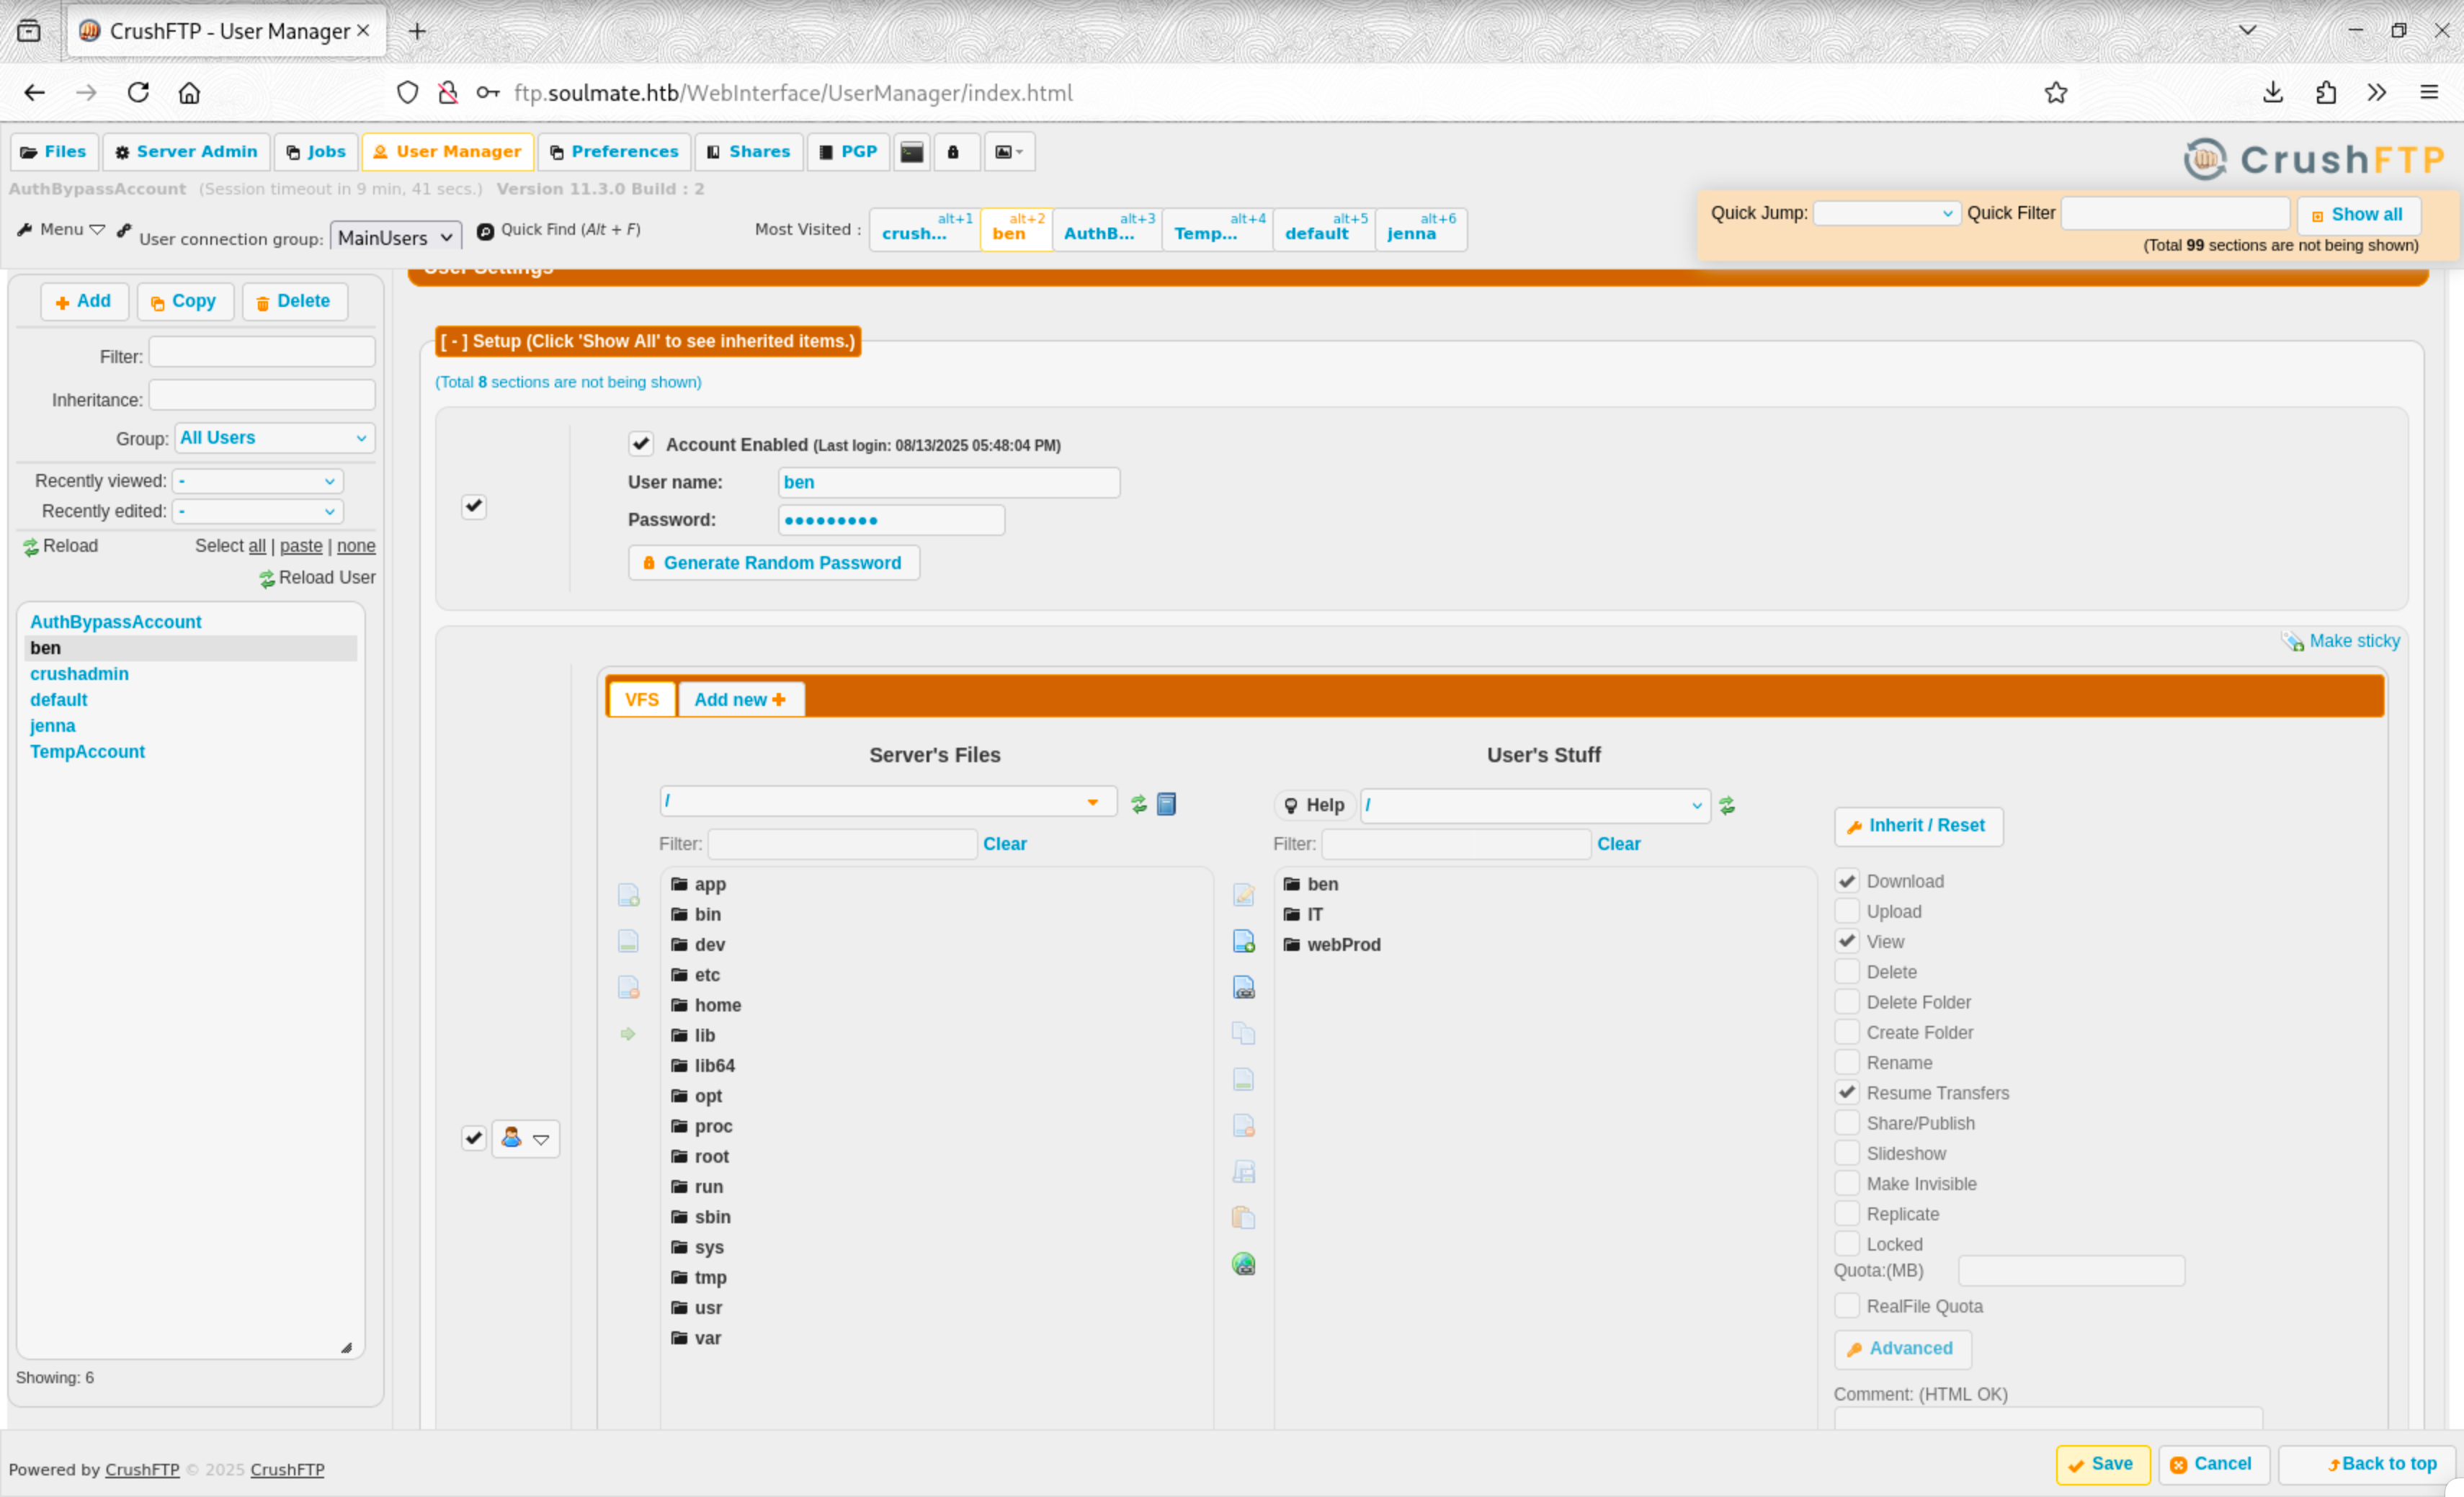2464x1497 pixels.
Task: Enable the Upload permission checkbox
Action: point(1847,911)
